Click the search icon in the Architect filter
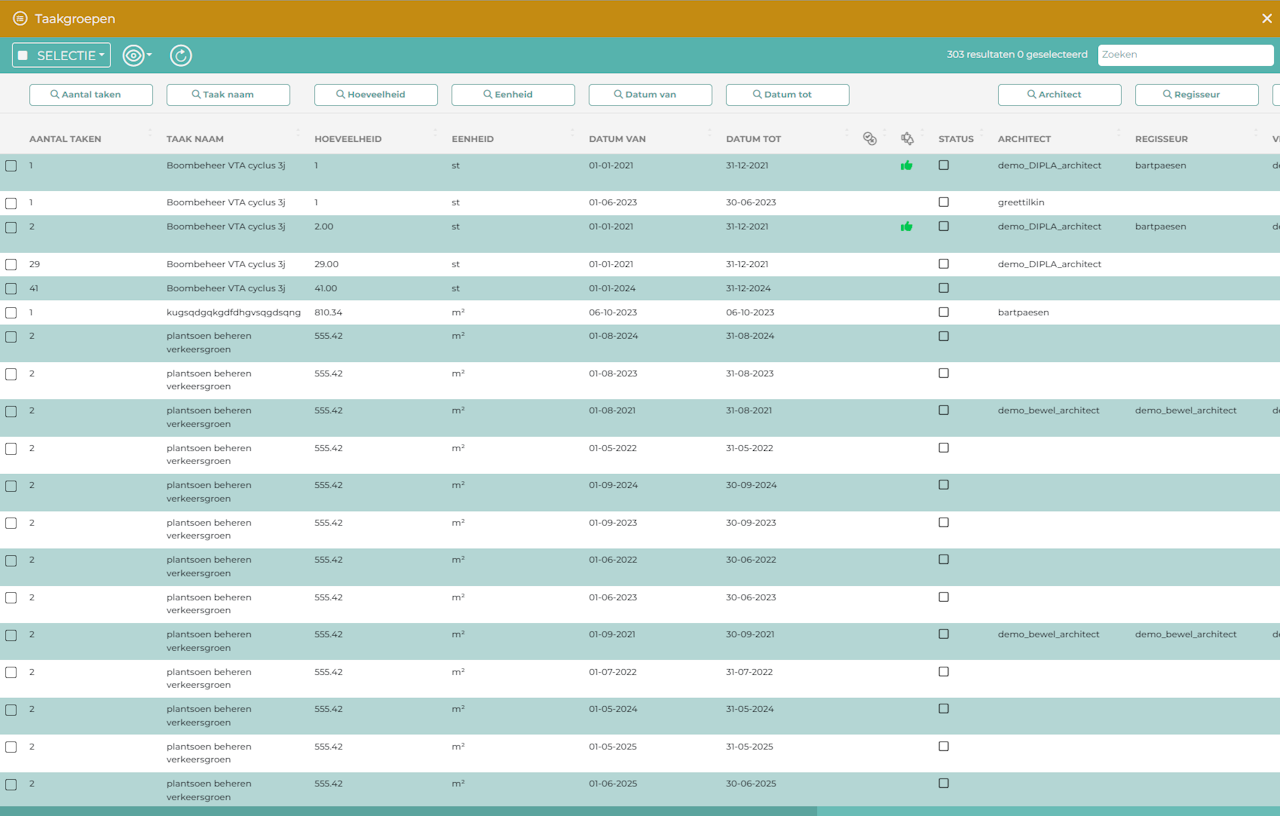Viewport: 1280px width, 816px height. (1031, 95)
